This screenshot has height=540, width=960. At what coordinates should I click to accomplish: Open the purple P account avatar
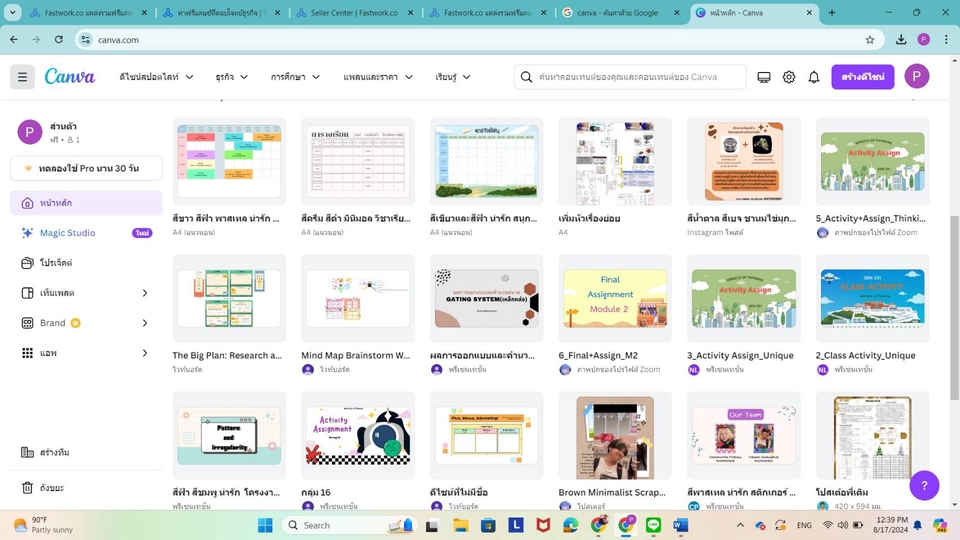point(917,77)
